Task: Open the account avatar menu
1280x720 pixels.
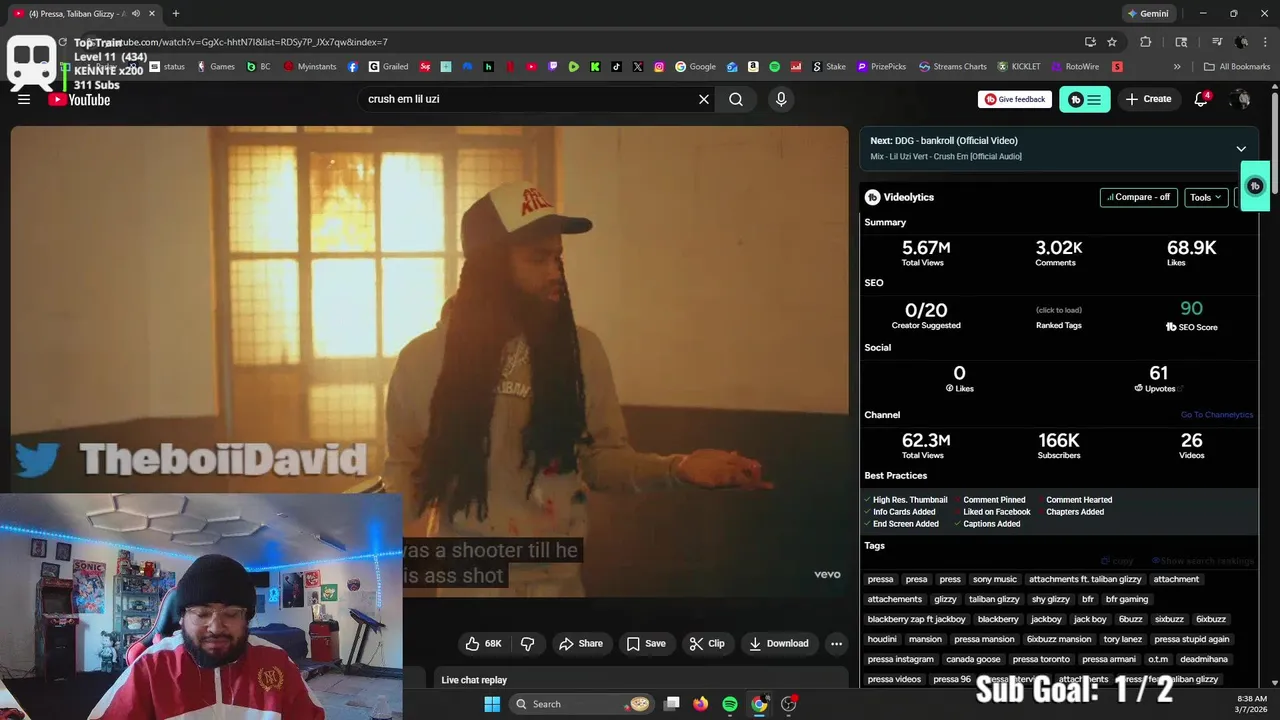Action: 1241,99
